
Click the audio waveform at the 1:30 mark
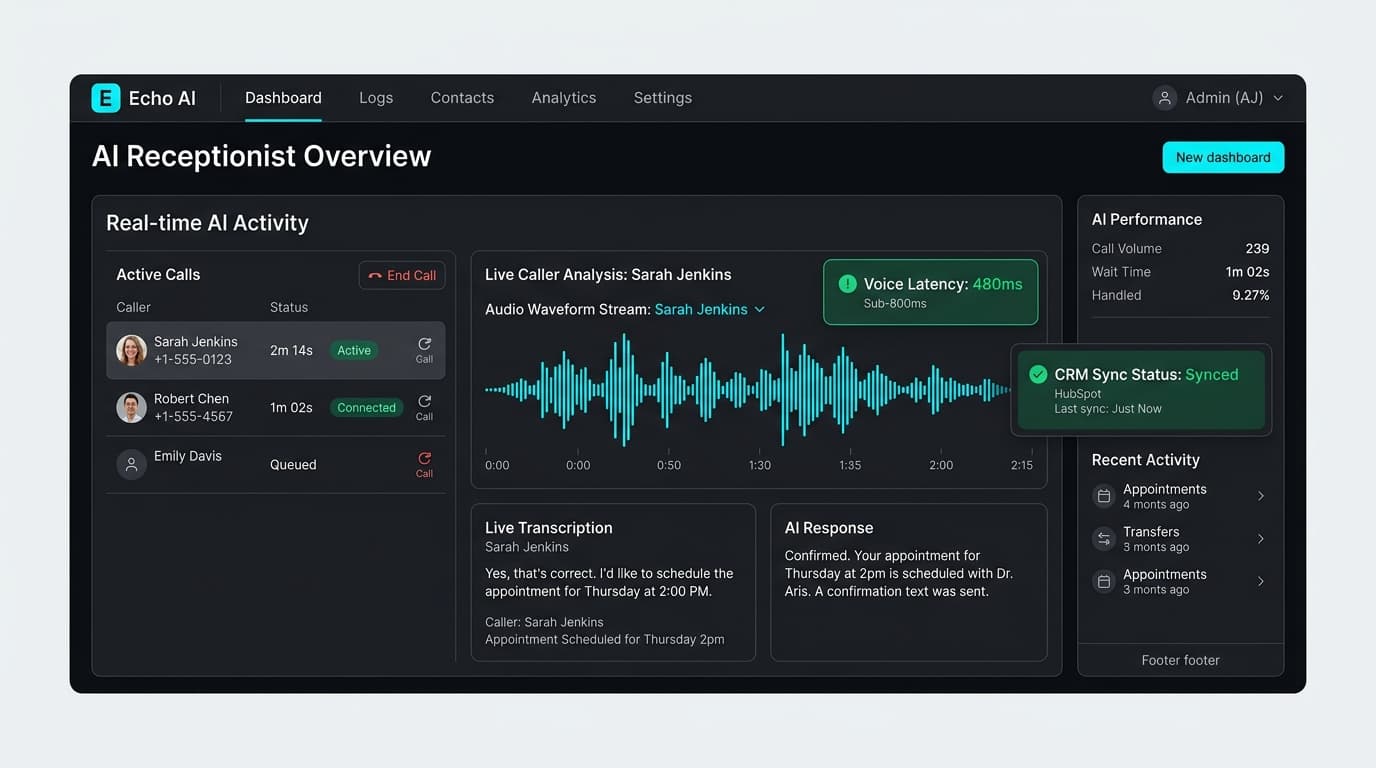pos(760,390)
